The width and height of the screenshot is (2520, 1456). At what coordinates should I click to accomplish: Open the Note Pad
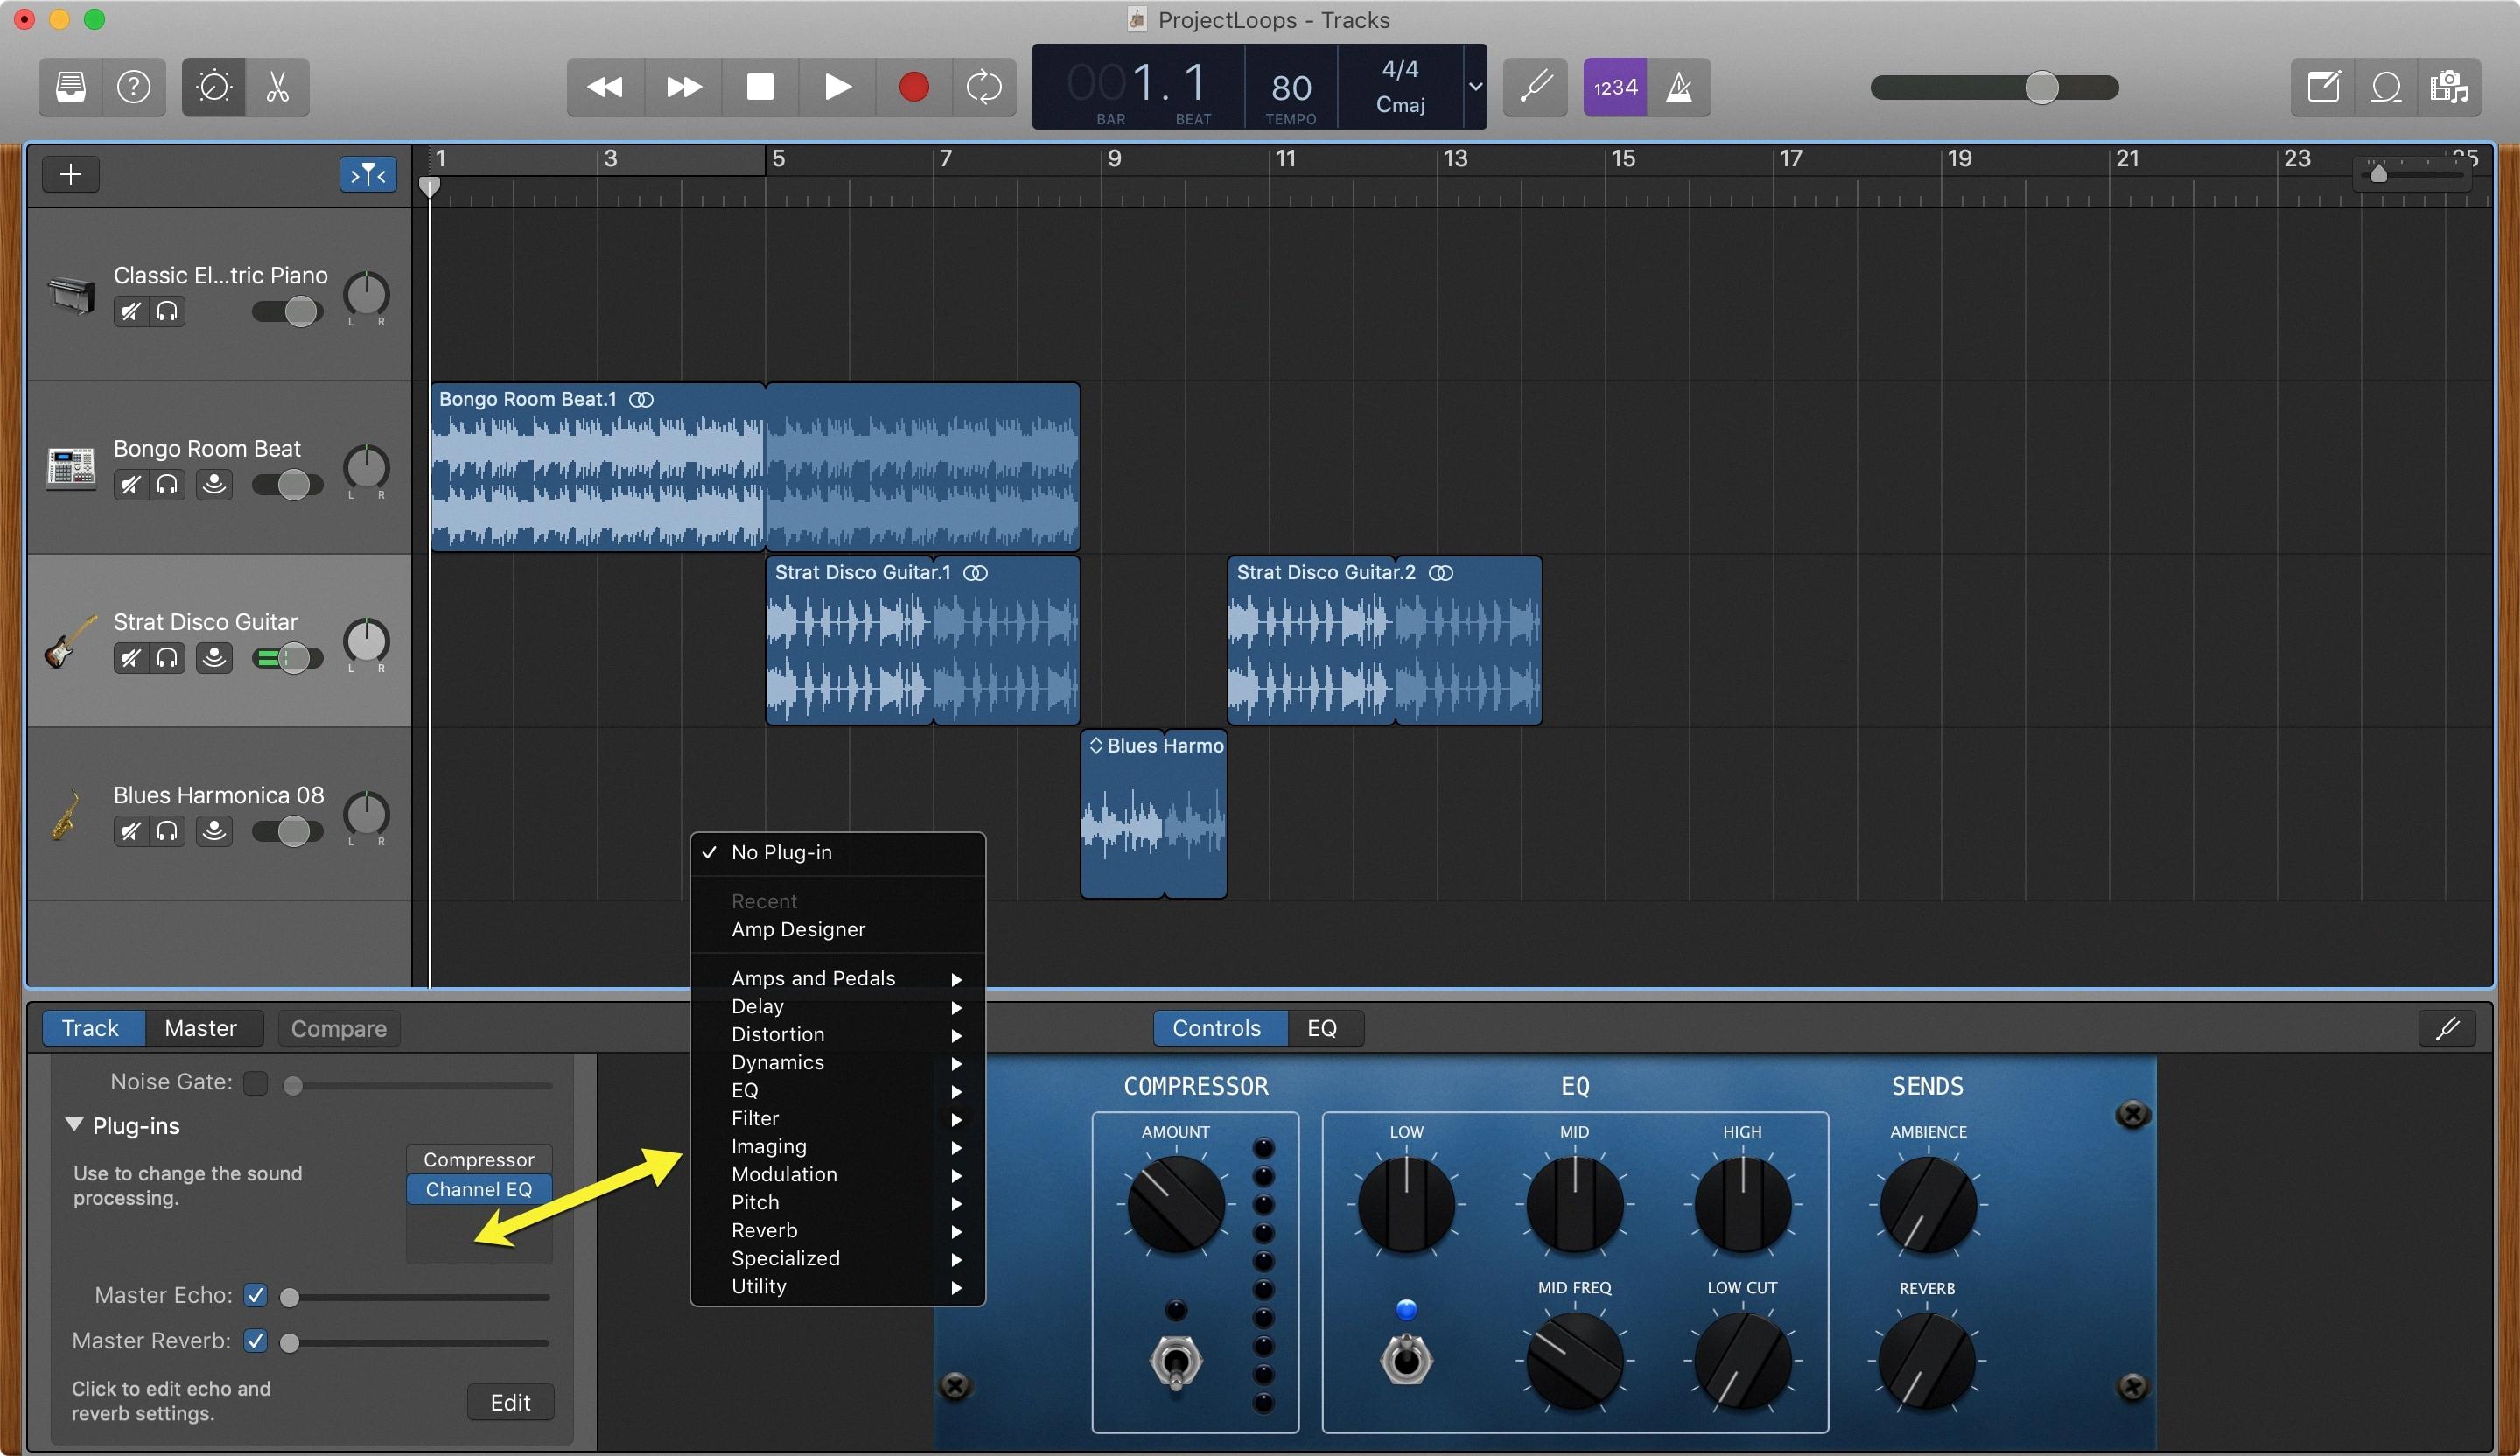(x=2322, y=87)
